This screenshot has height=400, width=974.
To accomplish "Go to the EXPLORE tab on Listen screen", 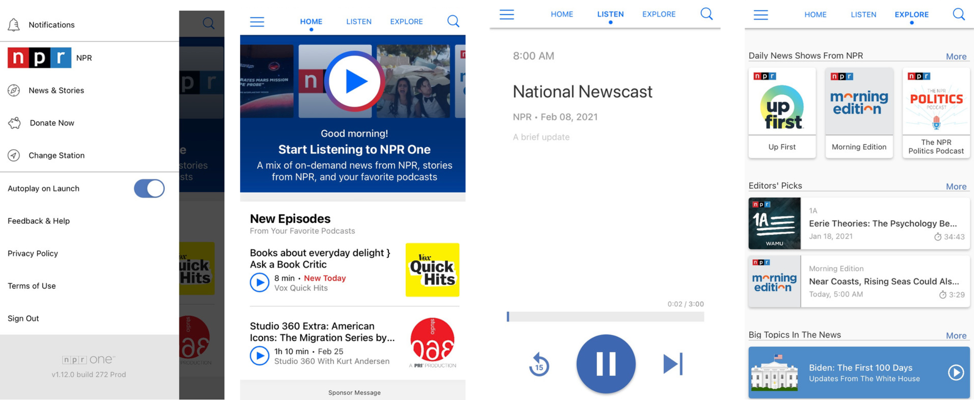I will [x=659, y=14].
